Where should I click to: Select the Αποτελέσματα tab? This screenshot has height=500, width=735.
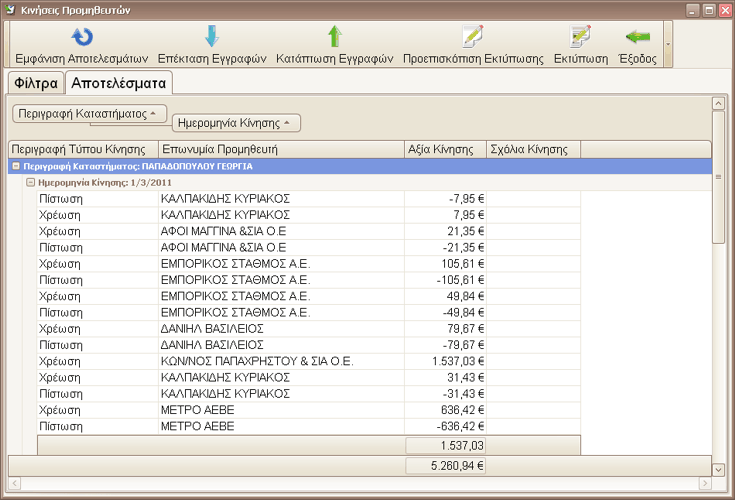119,83
